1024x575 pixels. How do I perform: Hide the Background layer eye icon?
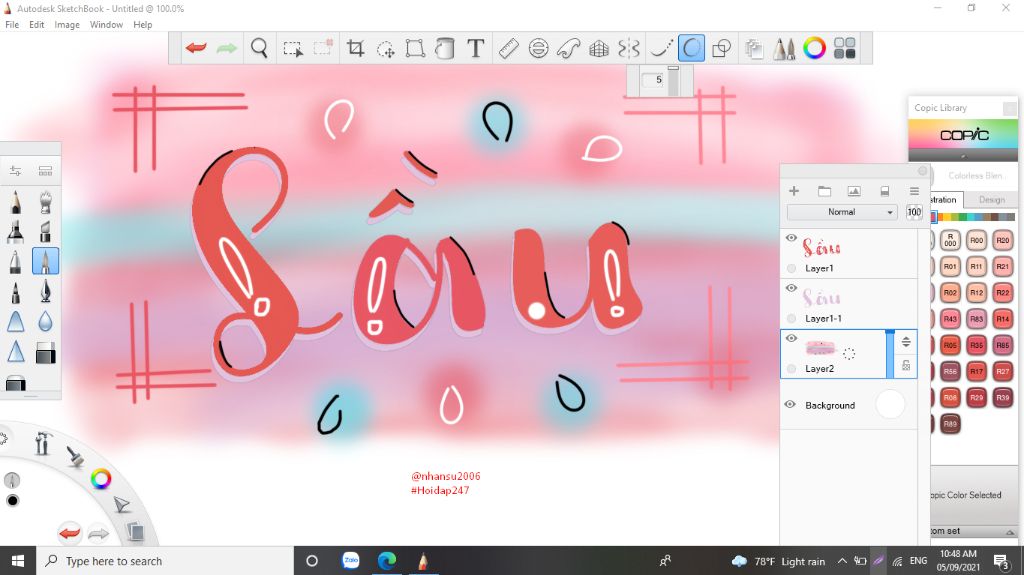click(x=790, y=404)
